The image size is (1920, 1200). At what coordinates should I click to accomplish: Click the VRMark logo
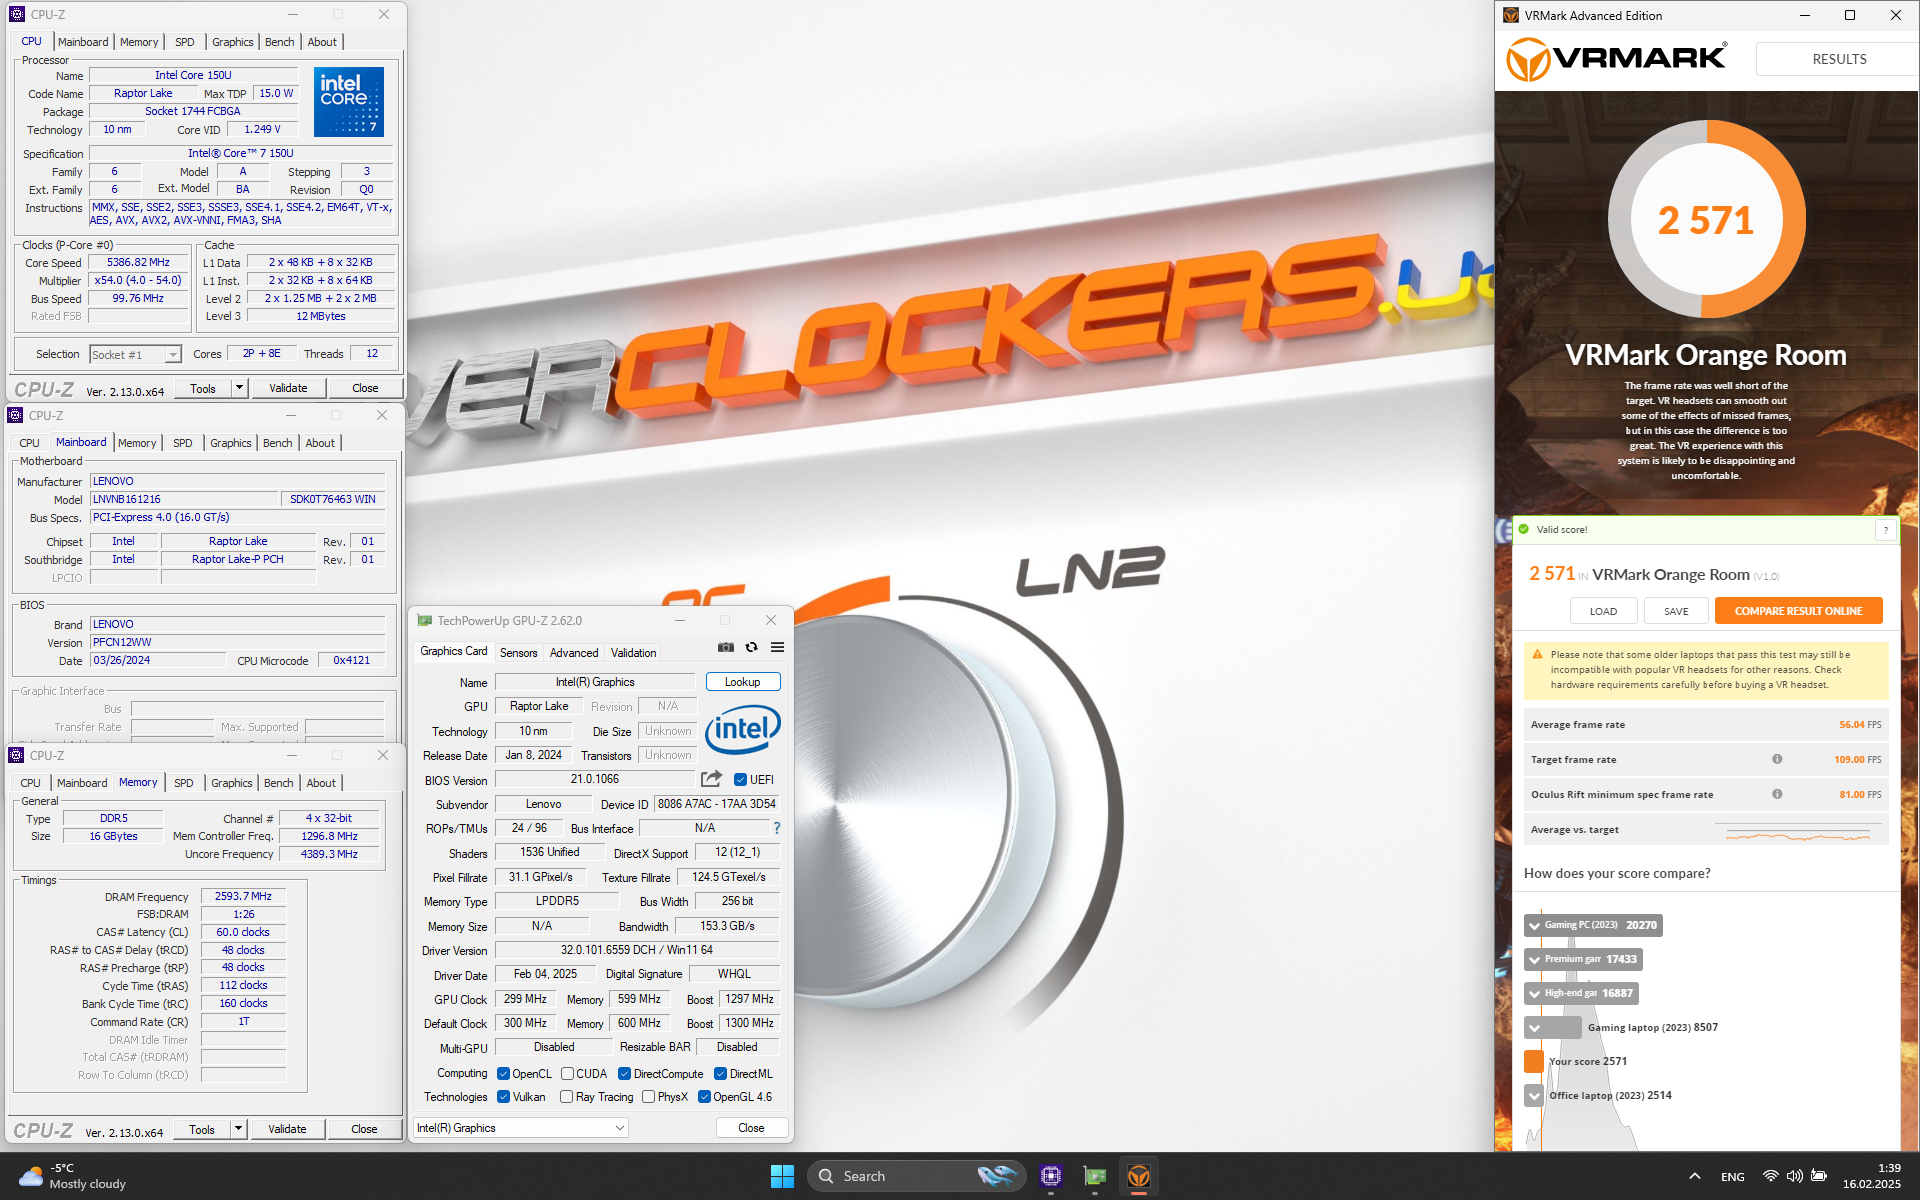1616,59
